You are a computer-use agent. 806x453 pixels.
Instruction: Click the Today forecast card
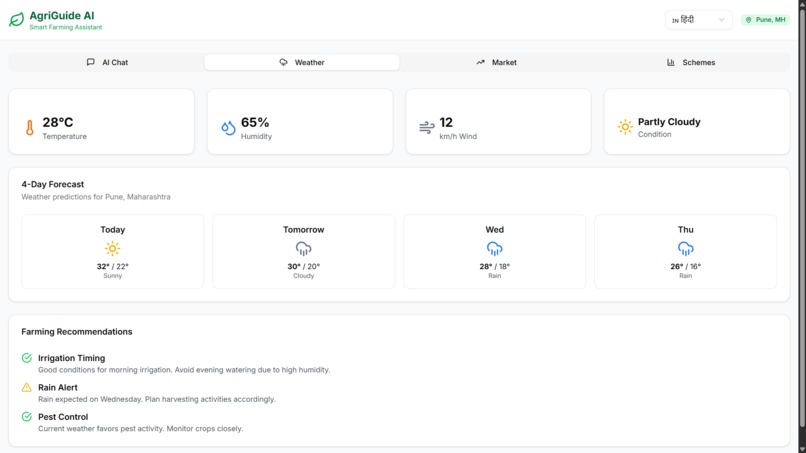113,251
